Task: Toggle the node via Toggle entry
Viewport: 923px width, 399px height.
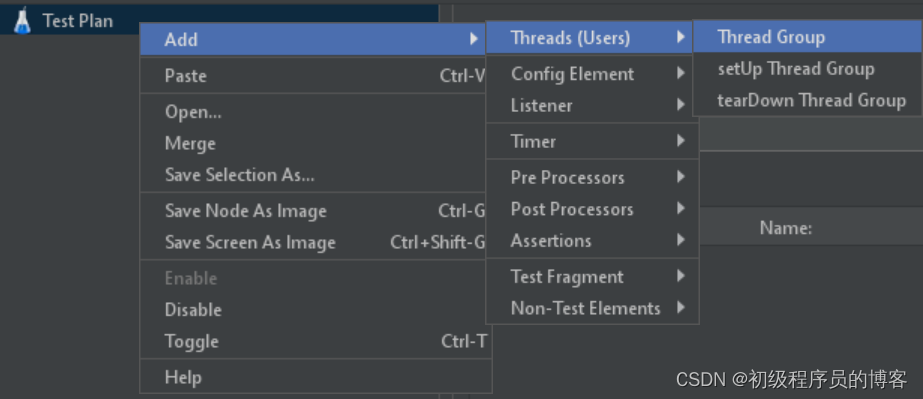Action: point(316,341)
